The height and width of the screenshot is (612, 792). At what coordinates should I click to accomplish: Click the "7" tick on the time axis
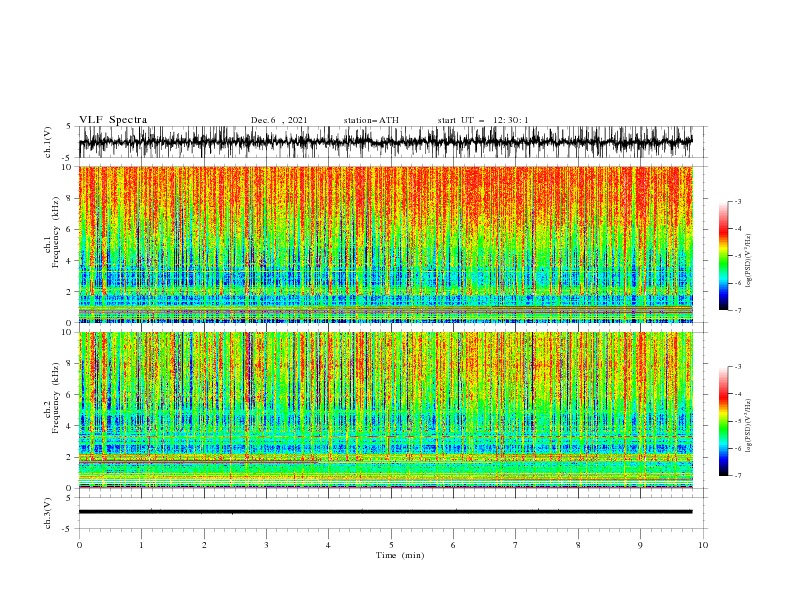516,545
